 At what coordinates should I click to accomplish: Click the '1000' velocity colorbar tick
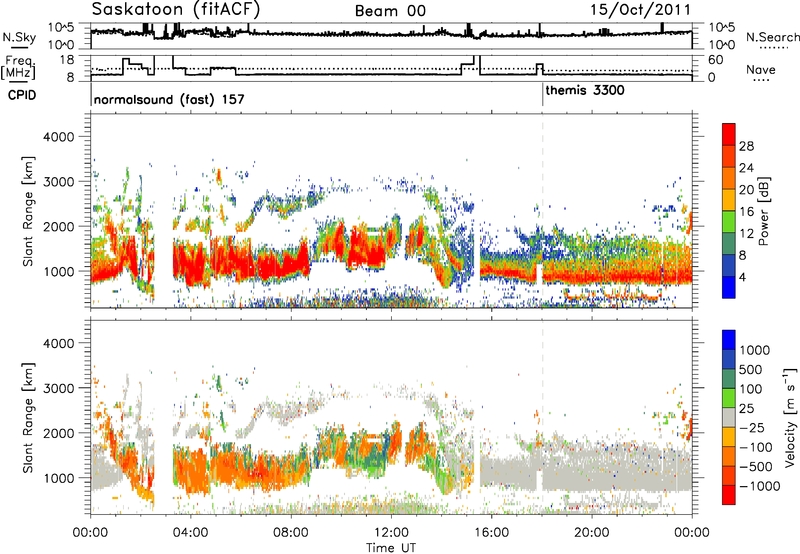(x=755, y=350)
